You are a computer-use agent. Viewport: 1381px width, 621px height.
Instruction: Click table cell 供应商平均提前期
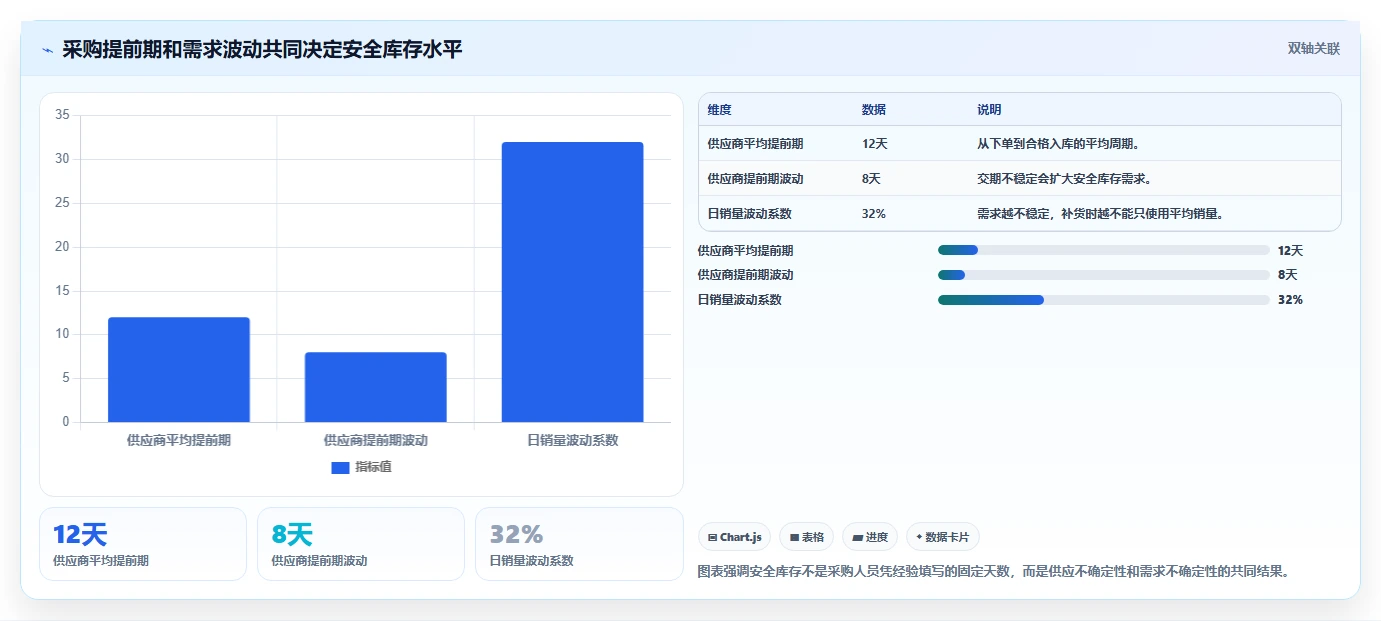755,144
